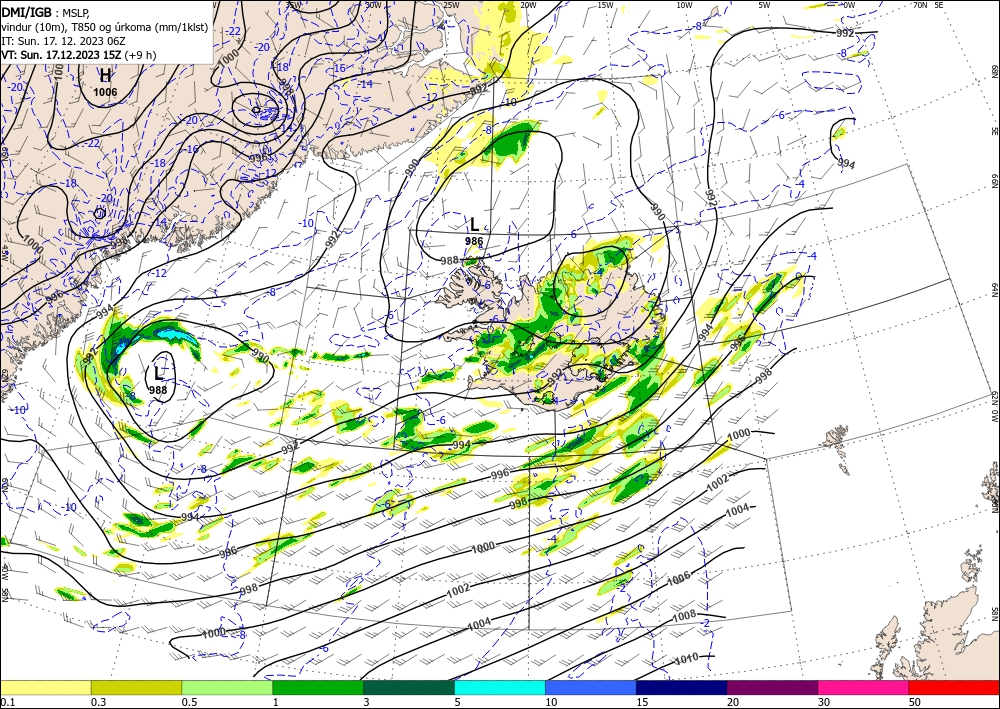Click the '10W' longitude label
The width and height of the screenshot is (1000, 709).
click(x=684, y=5)
